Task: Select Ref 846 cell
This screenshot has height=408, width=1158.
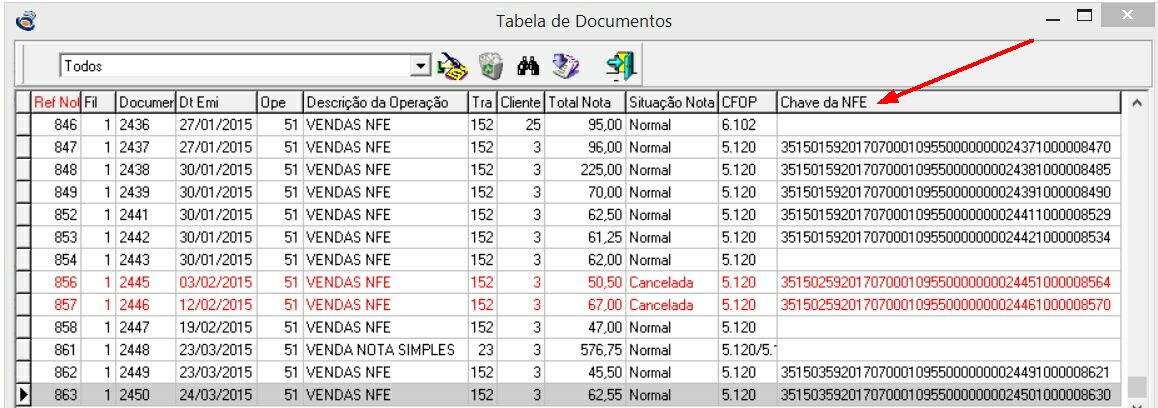Action: click(56, 125)
